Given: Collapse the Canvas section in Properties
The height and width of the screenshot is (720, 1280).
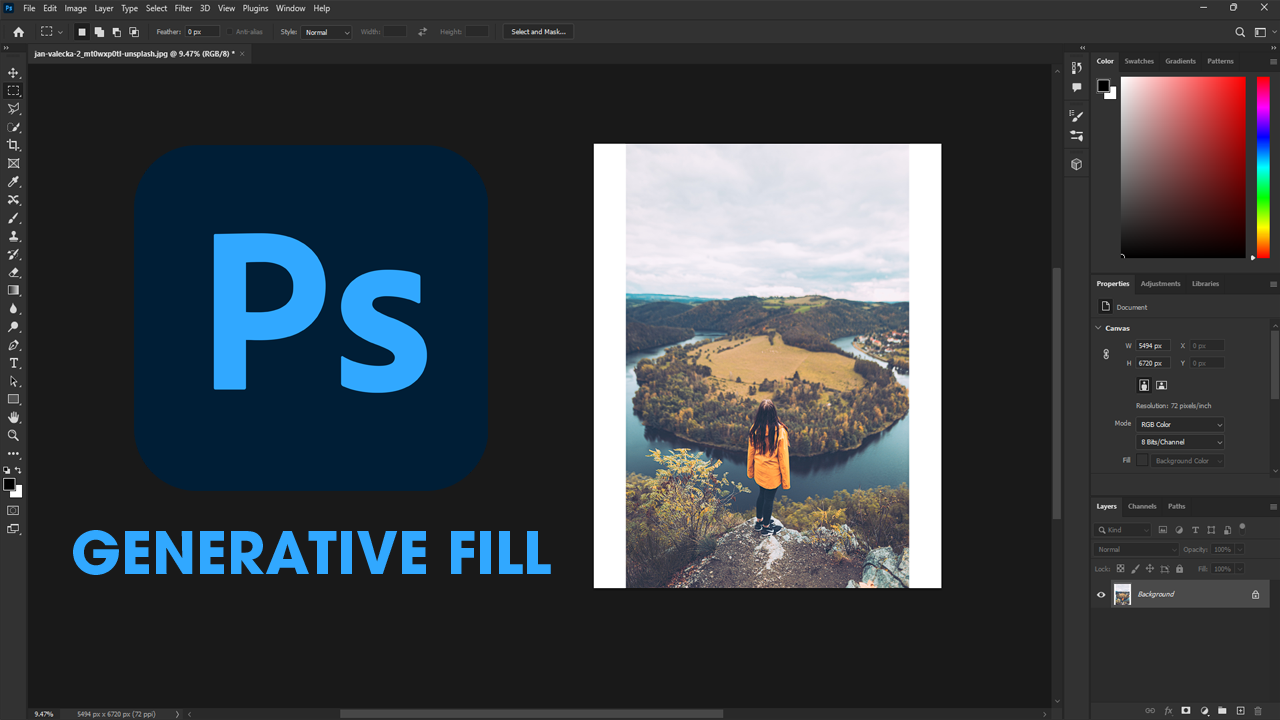Looking at the screenshot, I should [1098, 327].
